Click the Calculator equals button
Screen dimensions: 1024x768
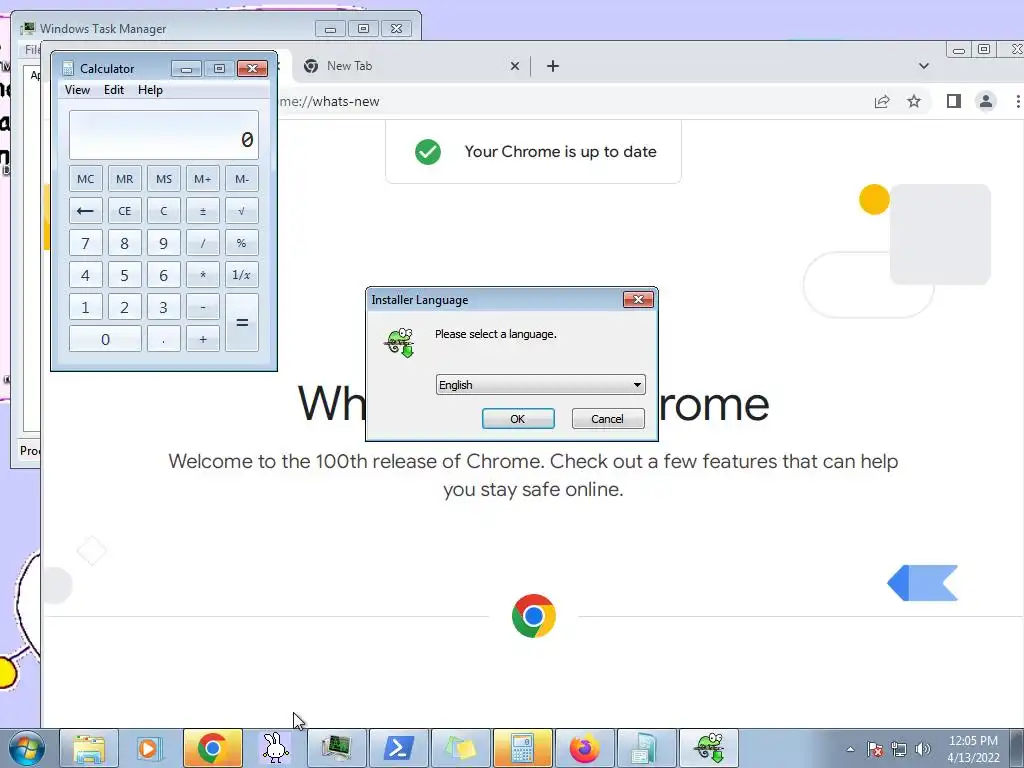click(x=242, y=323)
